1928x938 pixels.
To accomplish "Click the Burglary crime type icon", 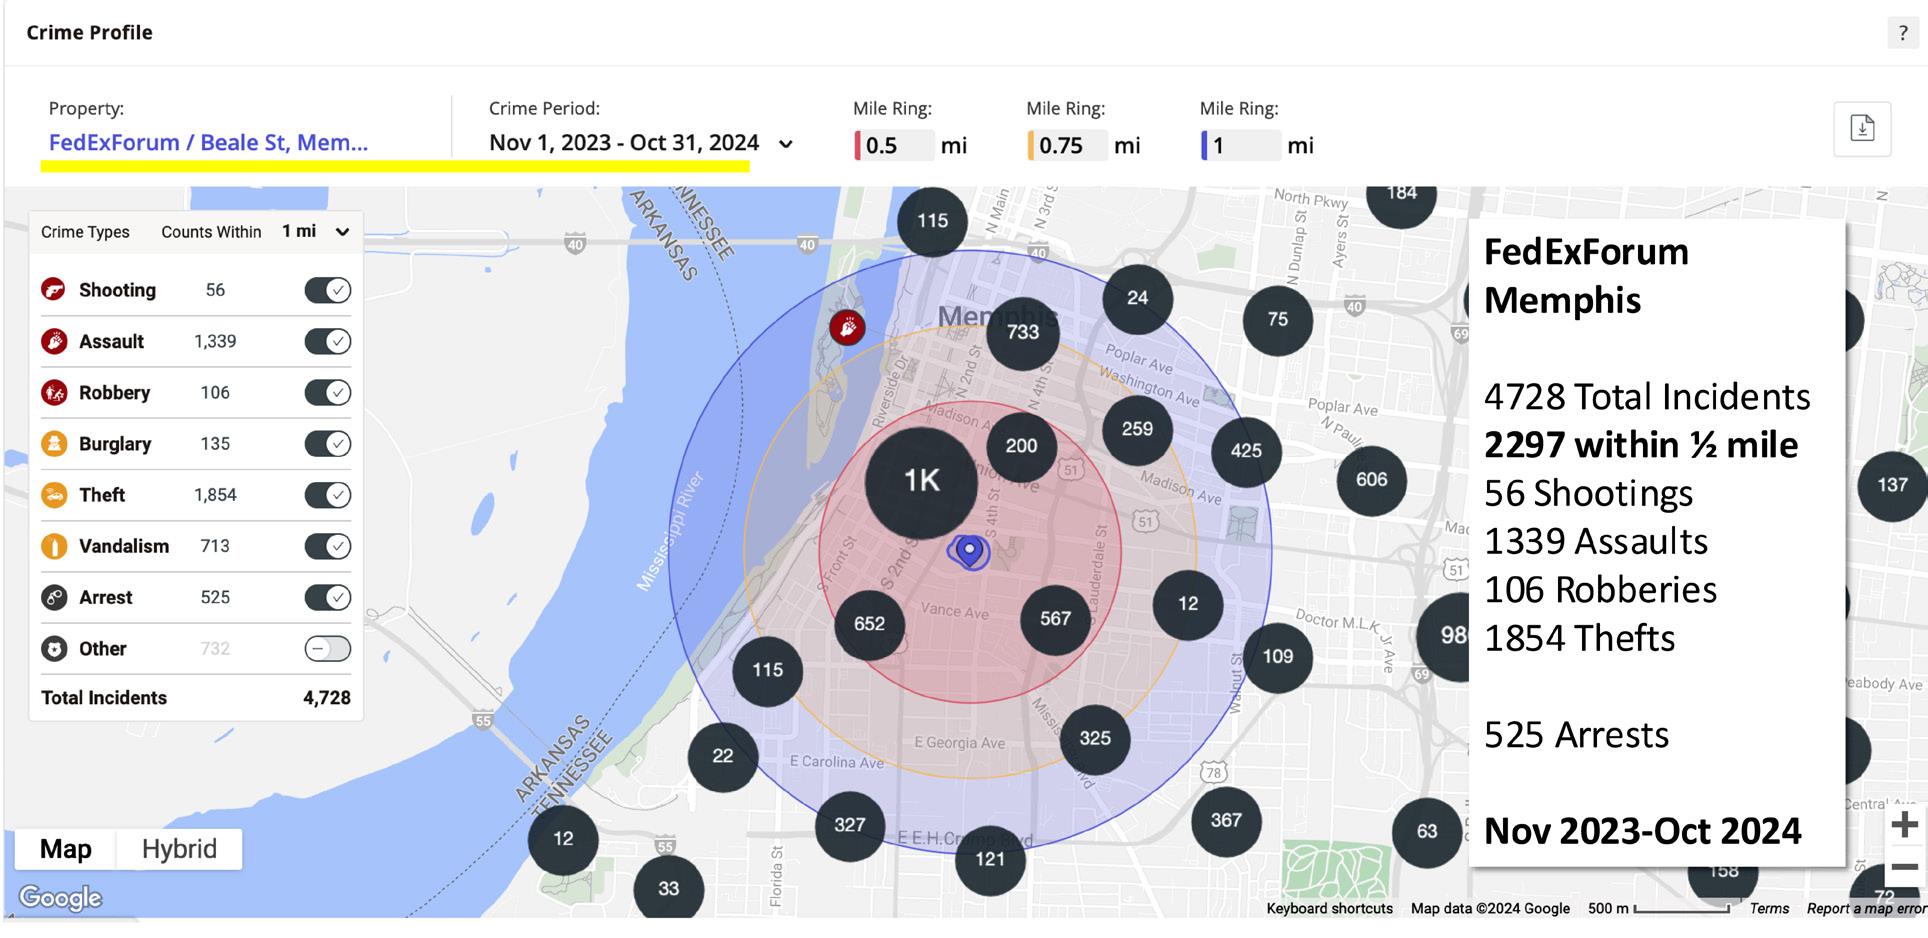I will pos(53,443).
